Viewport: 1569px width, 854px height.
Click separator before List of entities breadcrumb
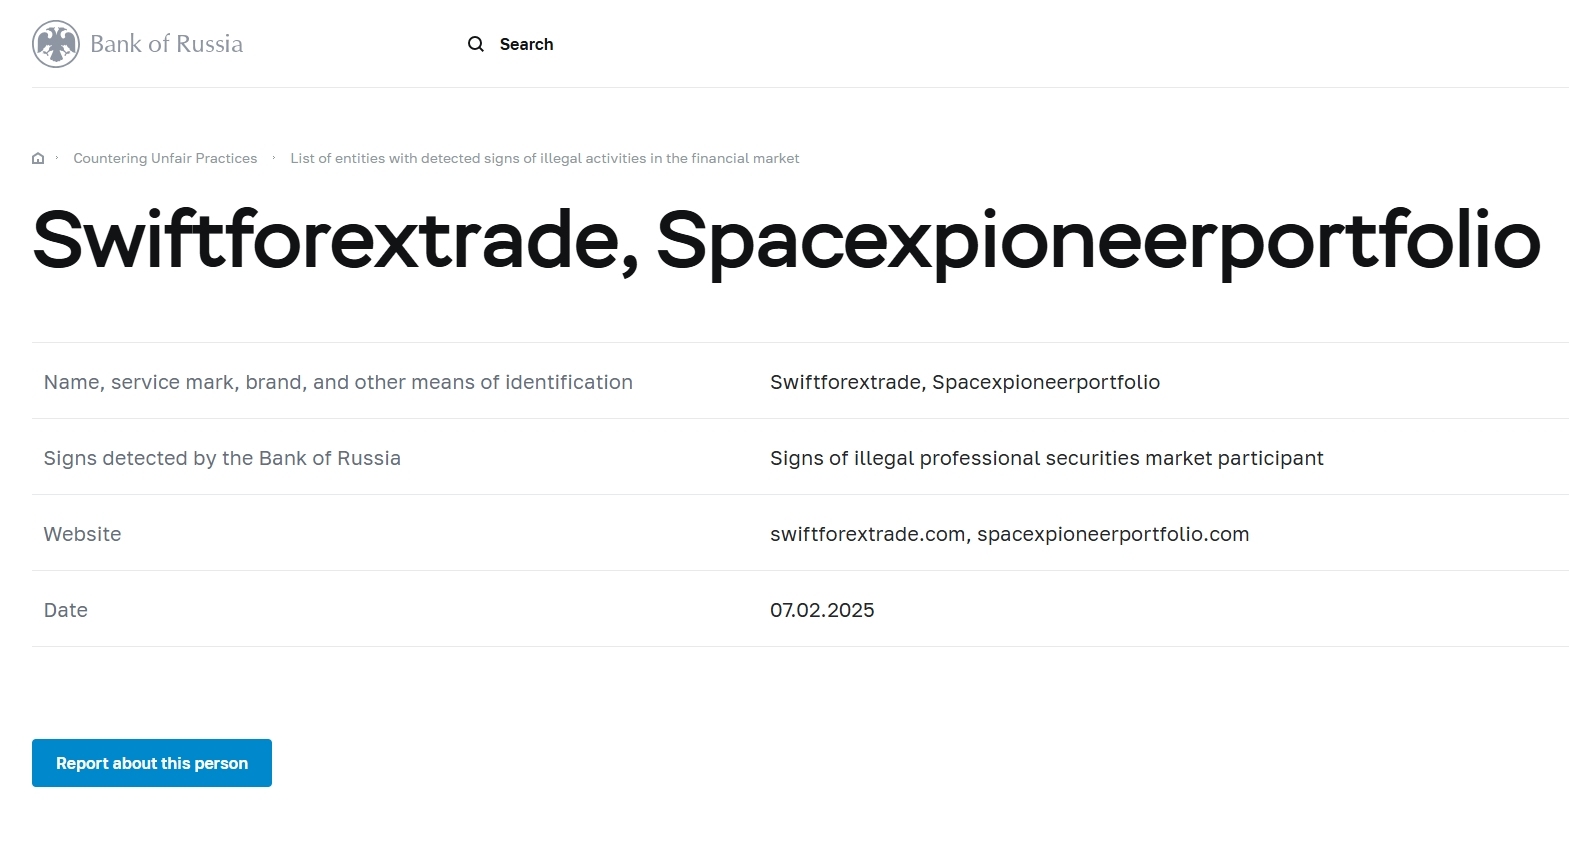[x=274, y=158]
